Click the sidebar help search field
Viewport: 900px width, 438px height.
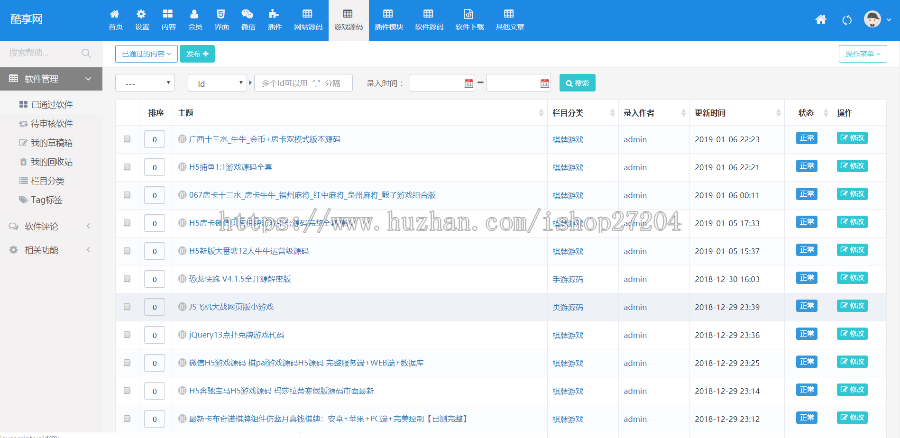[43, 53]
